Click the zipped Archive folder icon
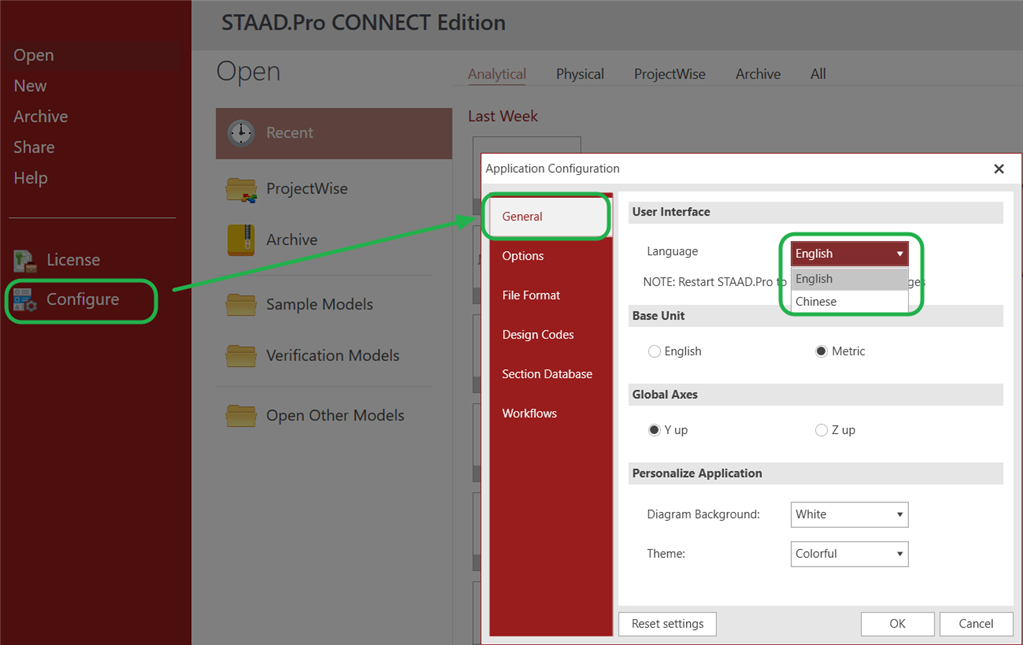Viewport: 1023px width, 645px height. [241, 240]
